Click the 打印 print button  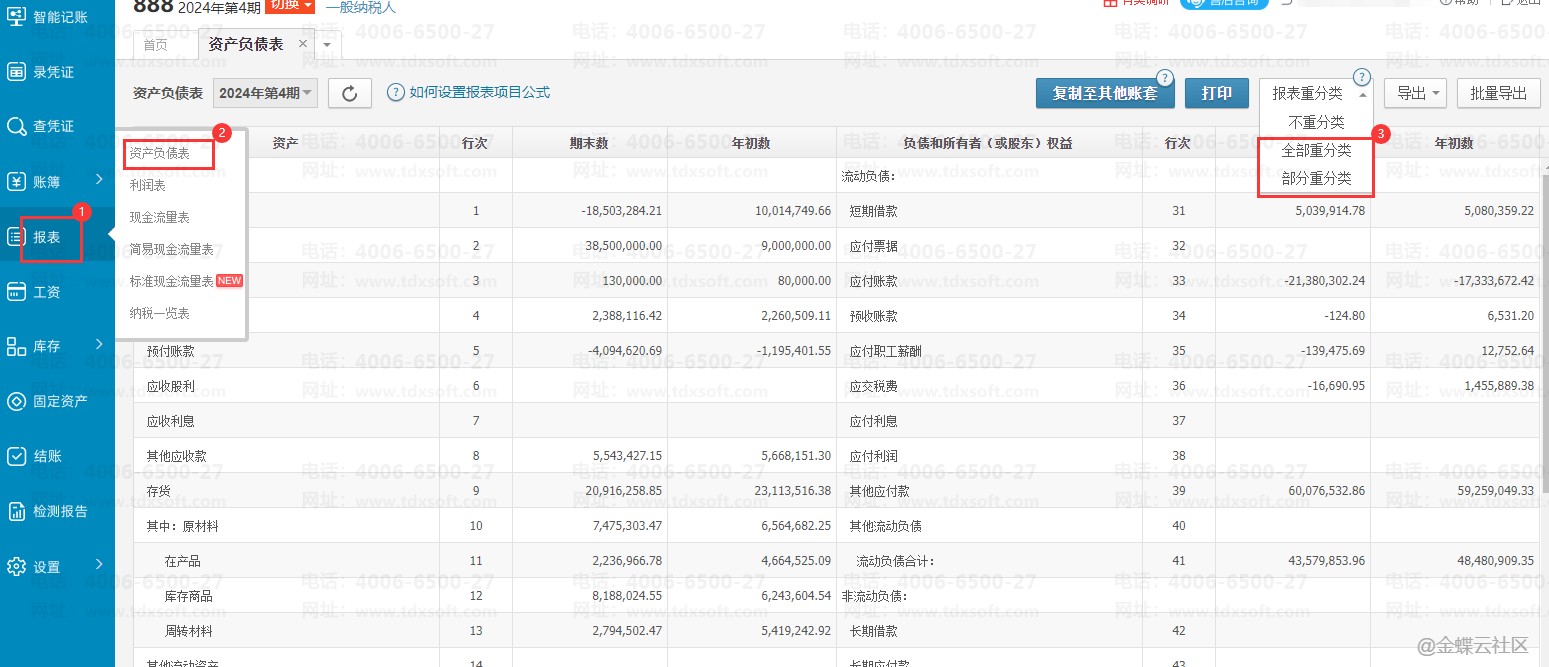pos(1217,93)
